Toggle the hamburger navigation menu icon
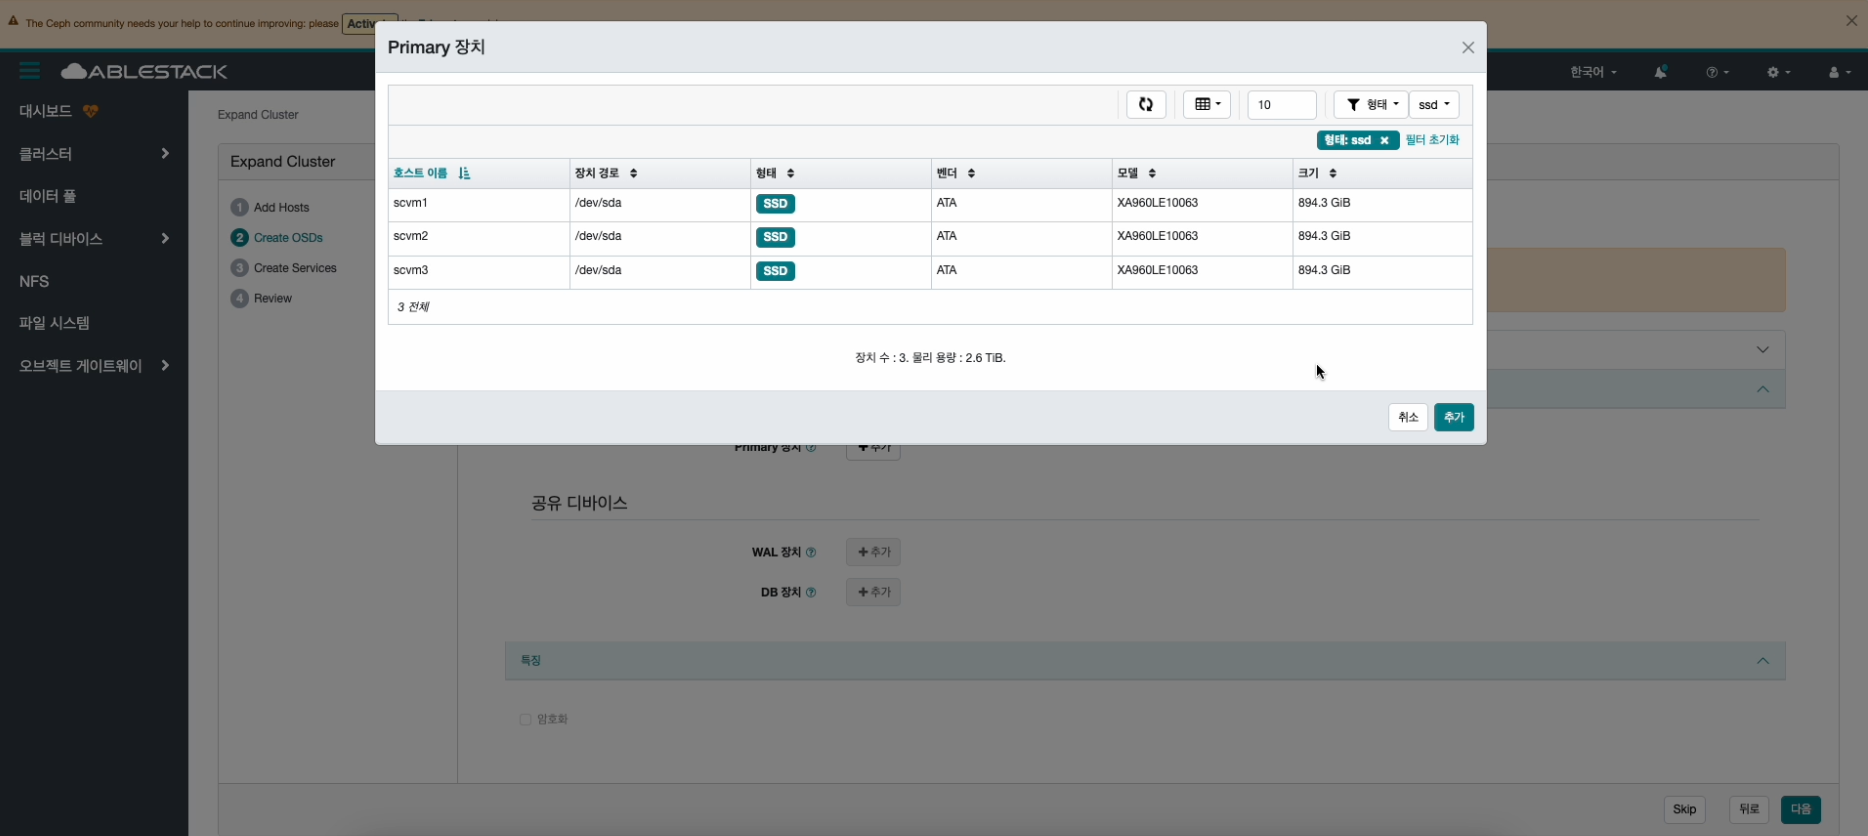Screen dimensions: 1868x836 click(29, 71)
